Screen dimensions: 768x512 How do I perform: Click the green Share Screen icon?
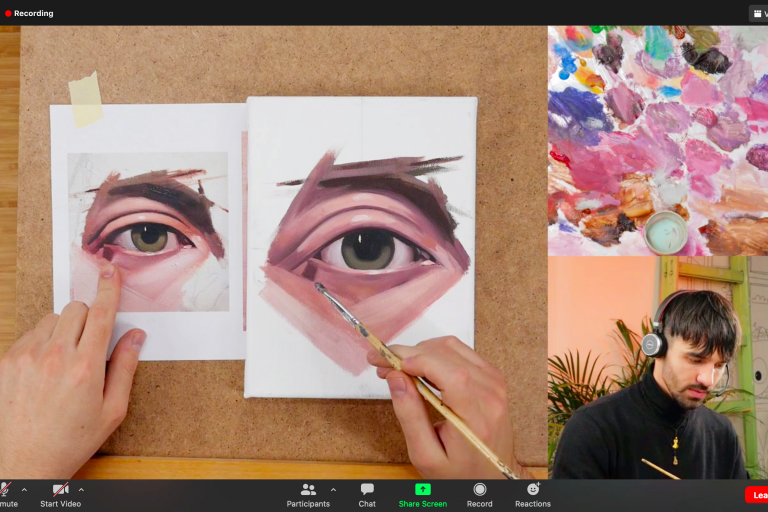(x=422, y=489)
